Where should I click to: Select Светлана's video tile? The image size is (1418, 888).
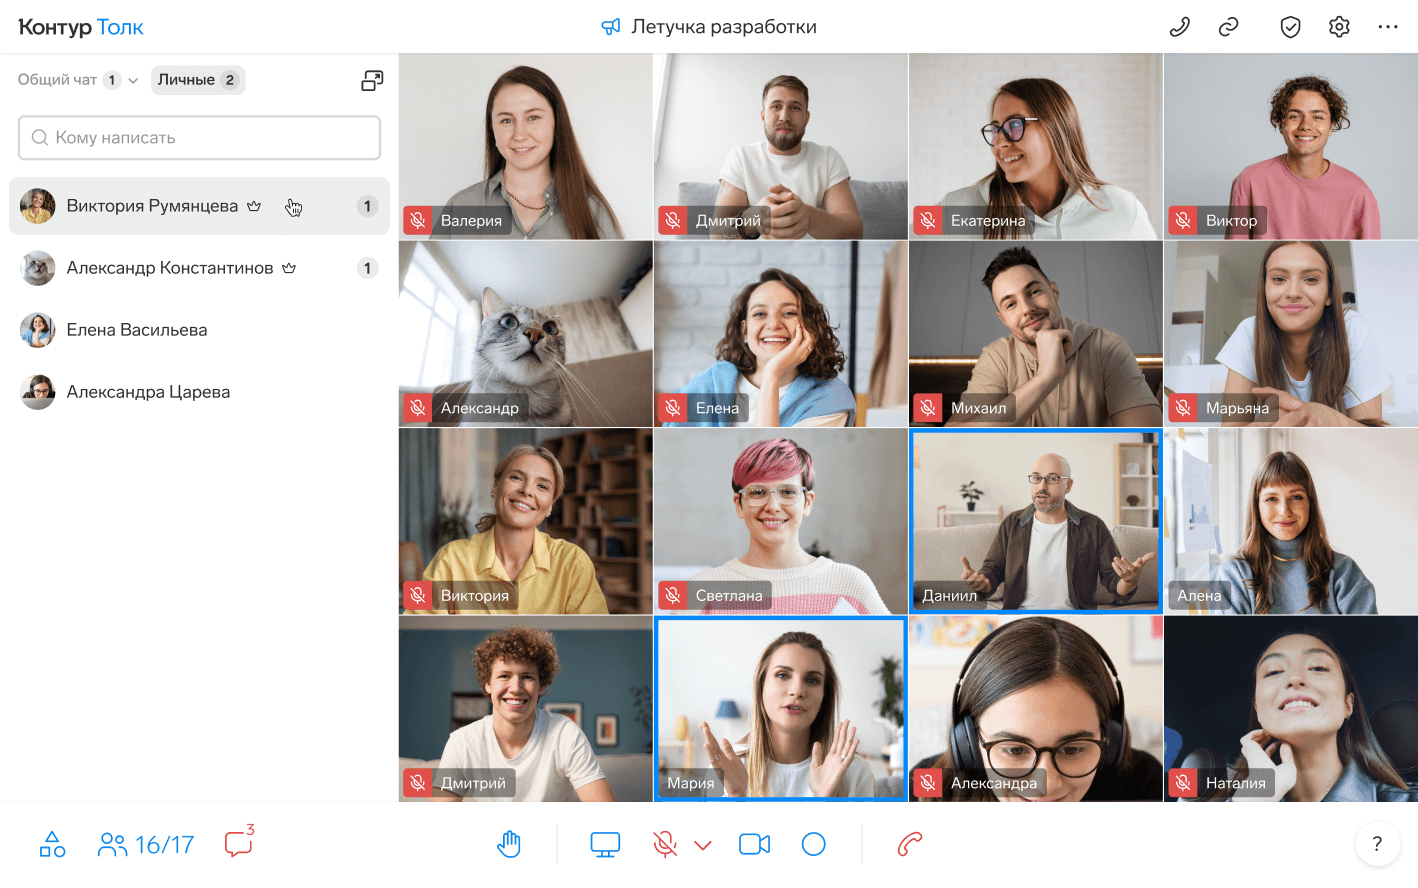tap(781, 521)
